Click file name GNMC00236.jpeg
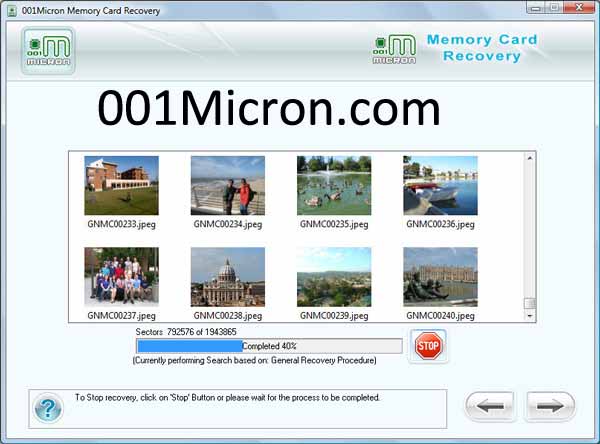Screen dimensions: 600x444 pos(440,224)
